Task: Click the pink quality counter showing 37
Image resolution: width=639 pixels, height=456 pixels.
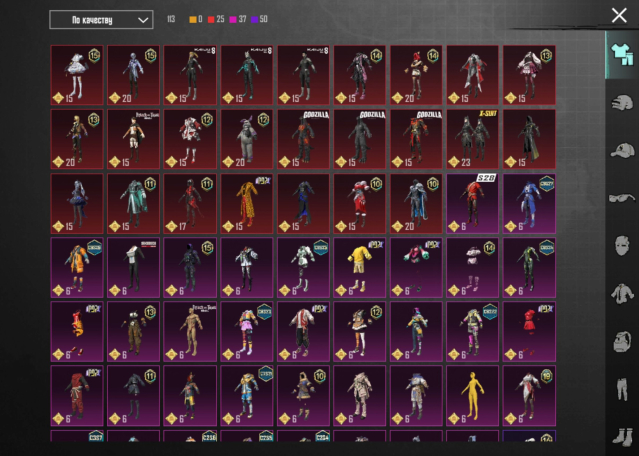Action: coord(240,19)
